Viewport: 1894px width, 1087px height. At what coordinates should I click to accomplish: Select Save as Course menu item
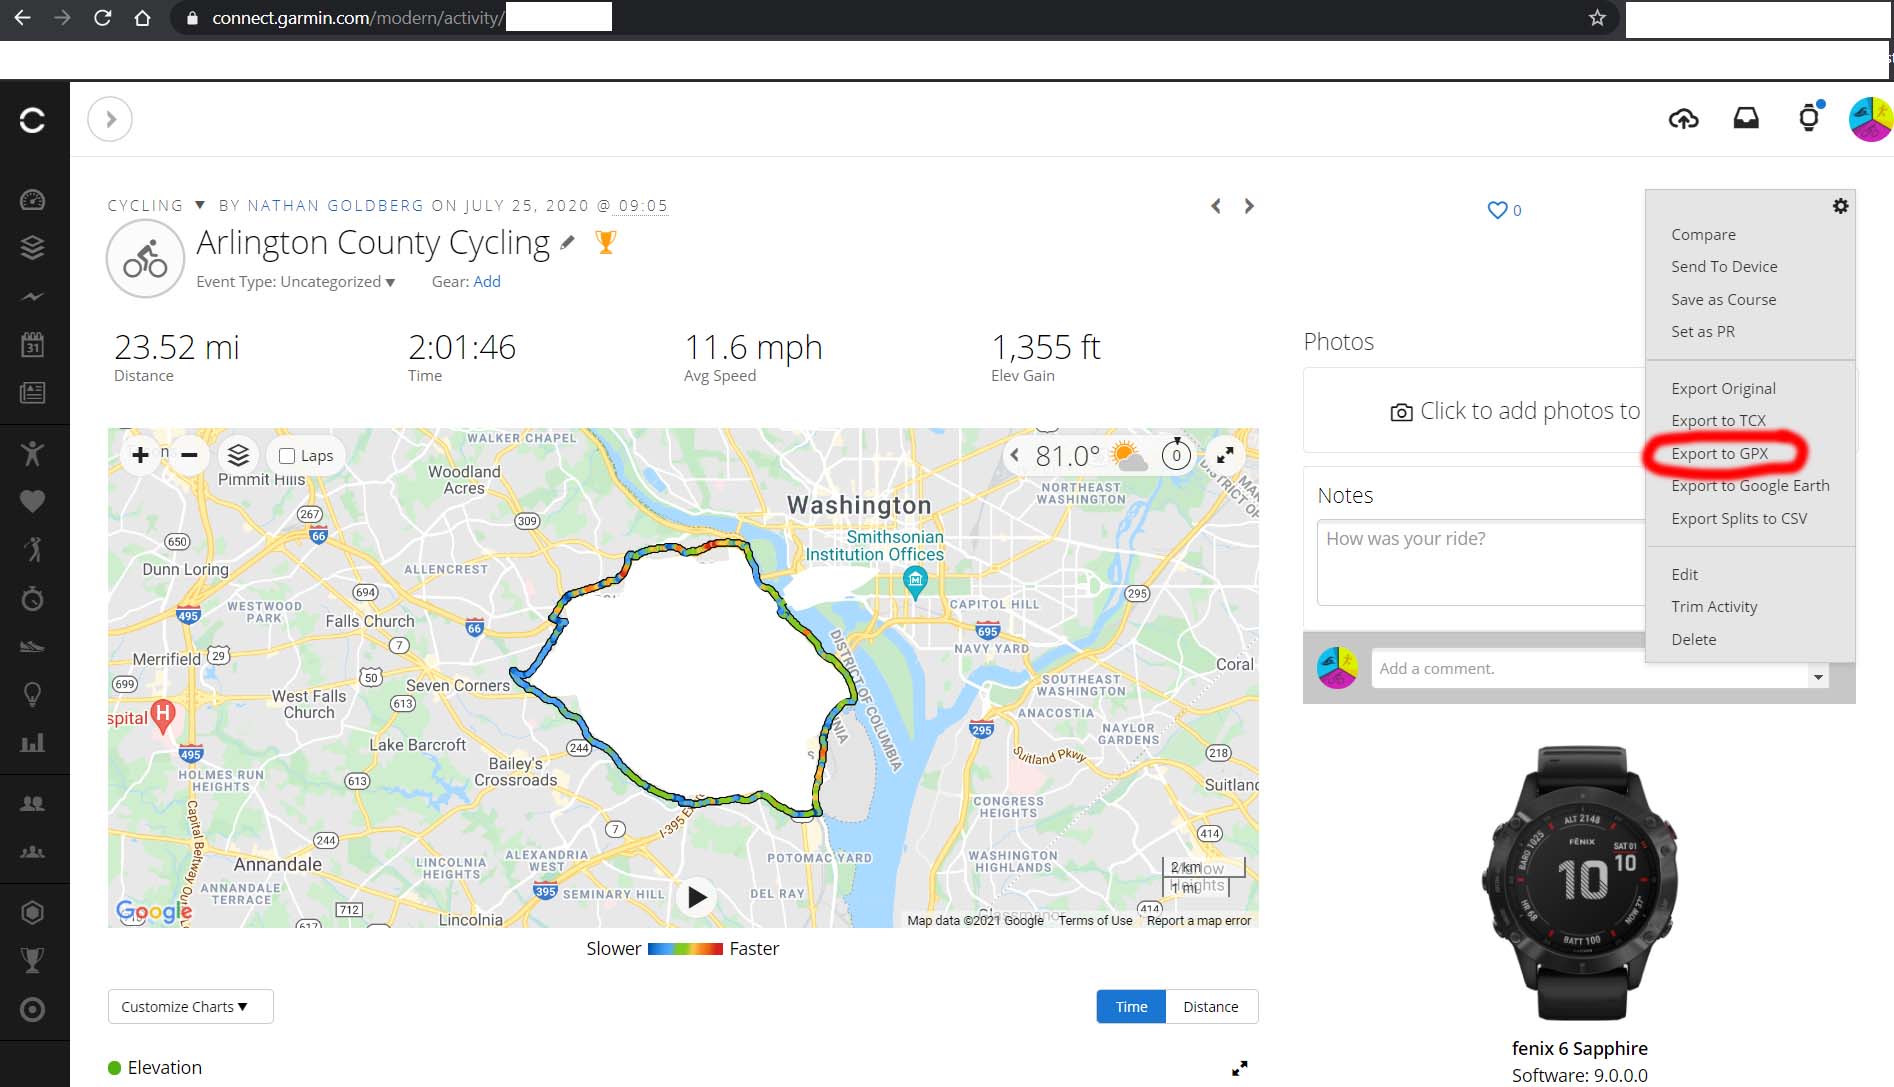tap(1723, 299)
